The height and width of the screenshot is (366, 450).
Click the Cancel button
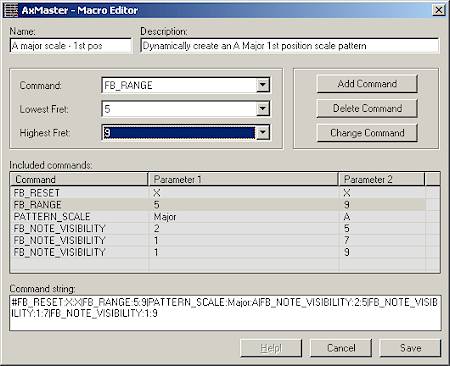(341, 348)
